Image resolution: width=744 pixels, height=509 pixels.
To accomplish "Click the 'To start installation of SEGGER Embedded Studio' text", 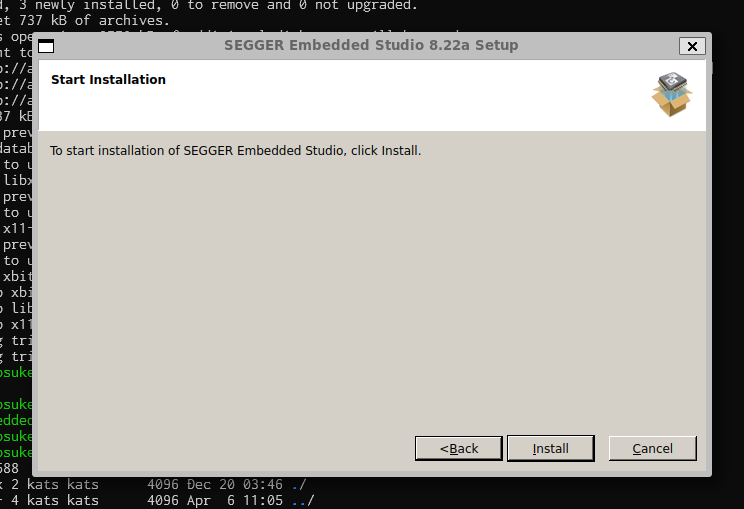I will 235,151.
